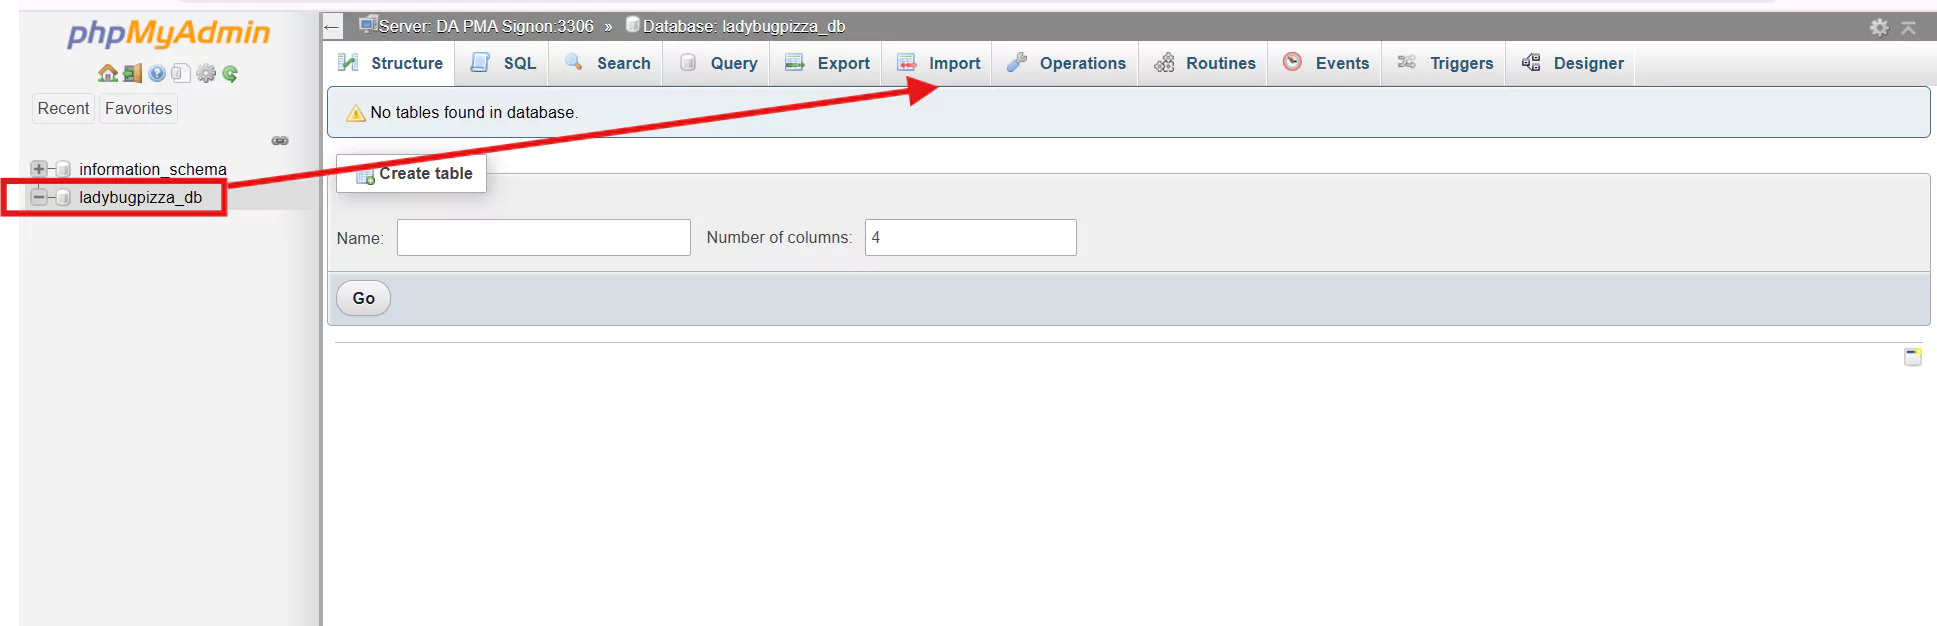
Task: Reload the navigation panel green arrow
Action: (x=230, y=73)
